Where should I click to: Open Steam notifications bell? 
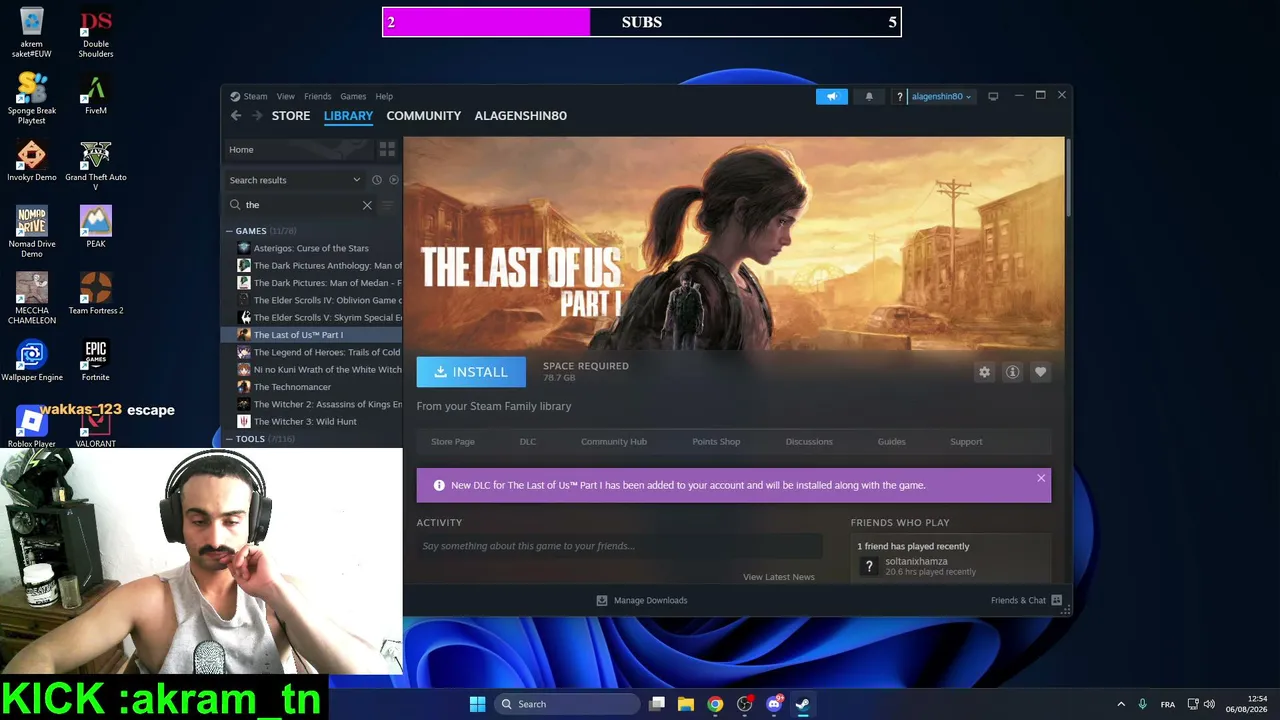click(869, 96)
